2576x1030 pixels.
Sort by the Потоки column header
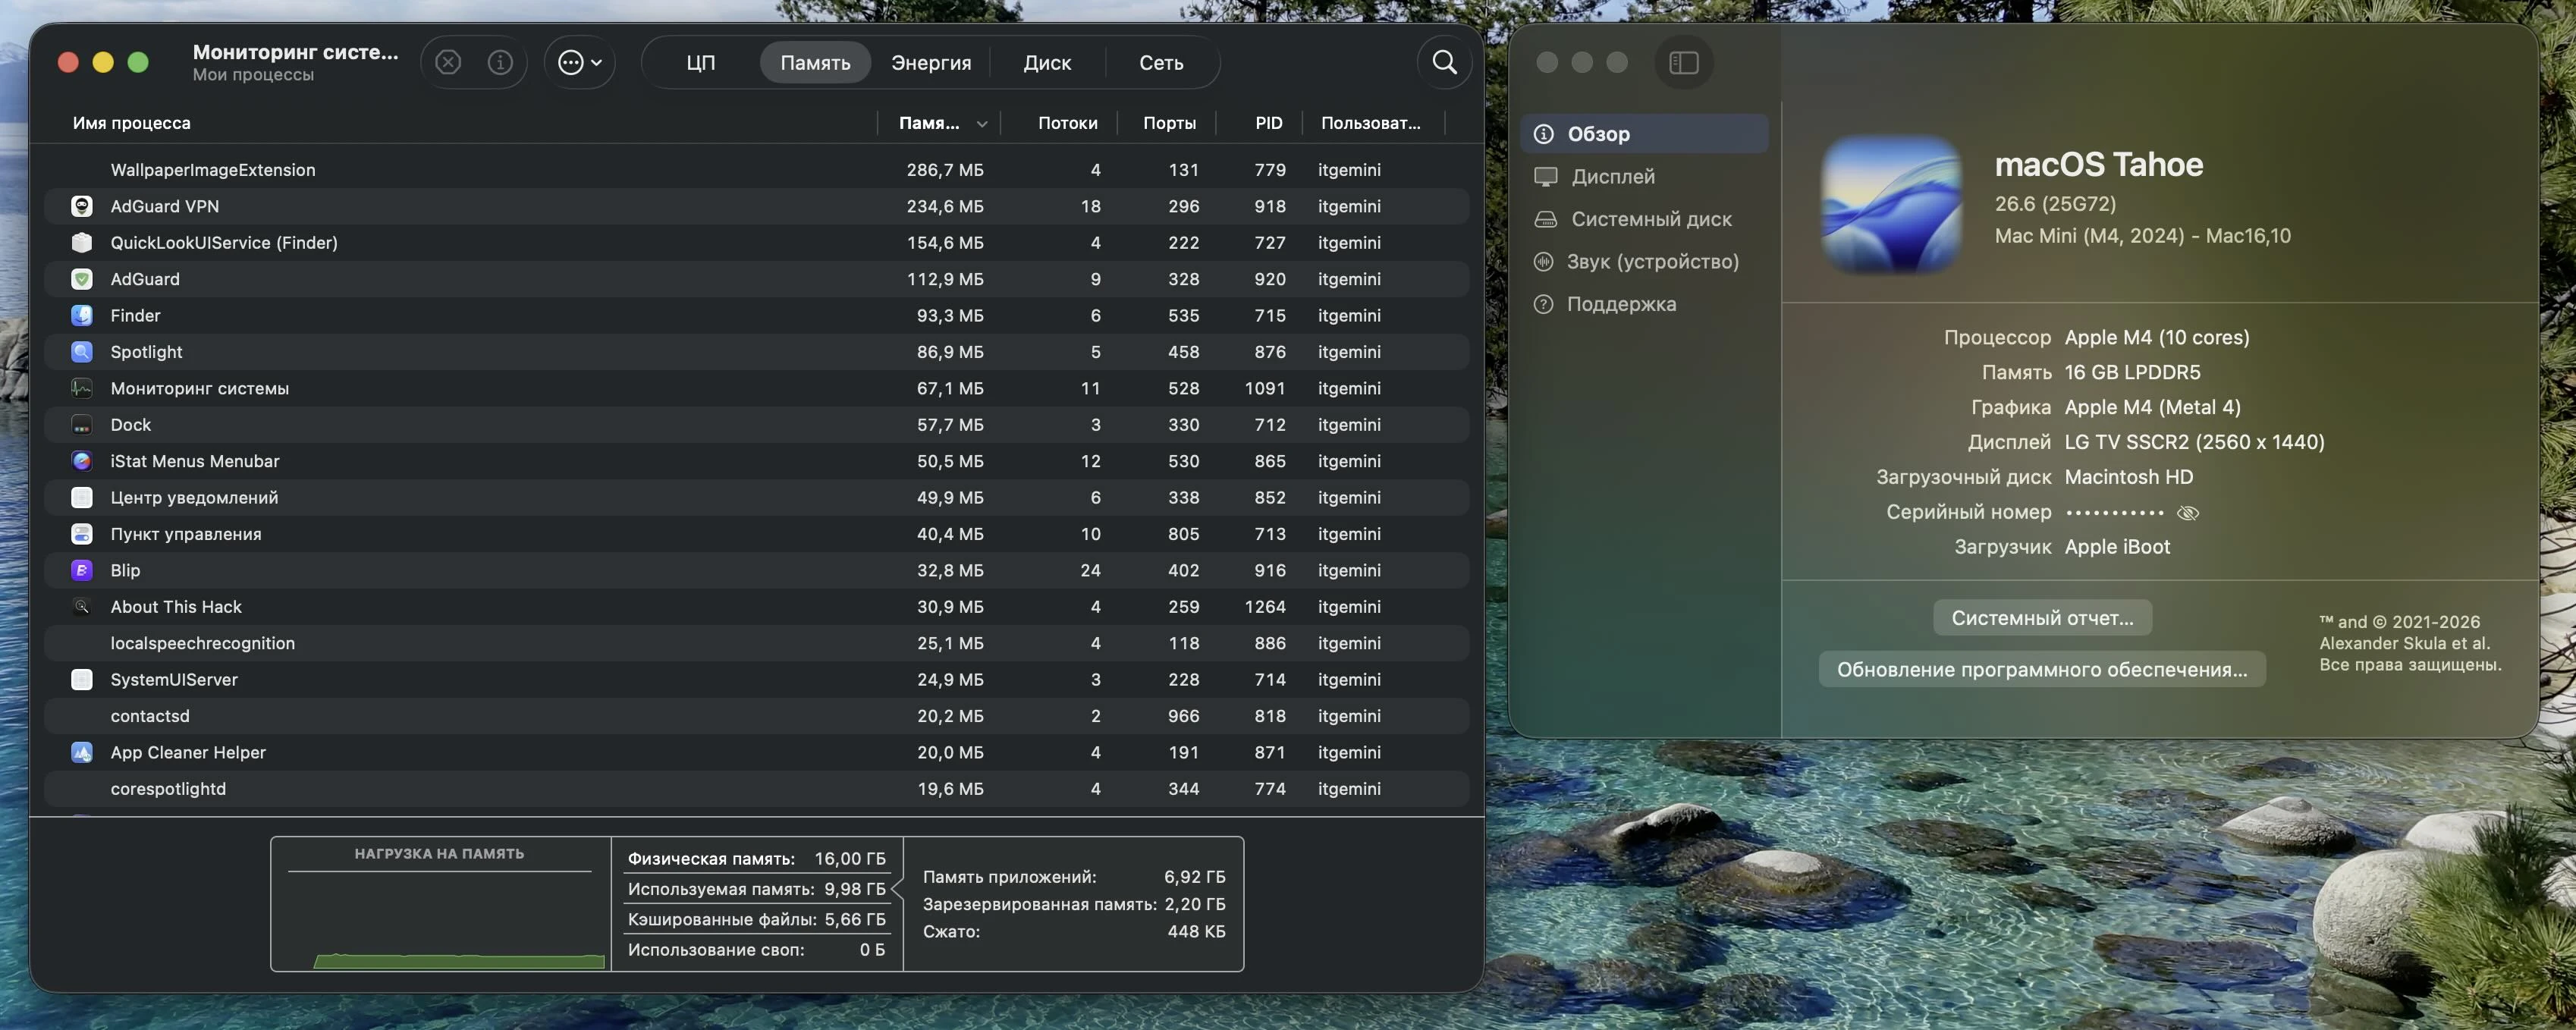coord(1067,123)
